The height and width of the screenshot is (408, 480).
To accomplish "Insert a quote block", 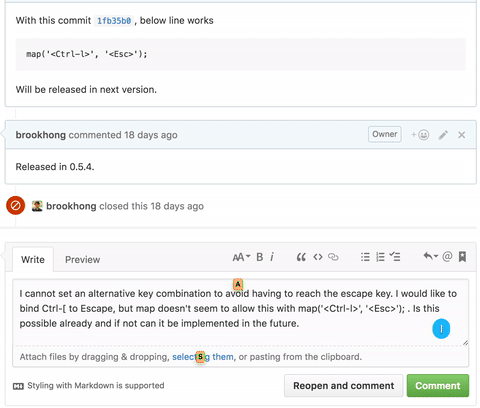I will pyautogui.click(x=301, y=257).
